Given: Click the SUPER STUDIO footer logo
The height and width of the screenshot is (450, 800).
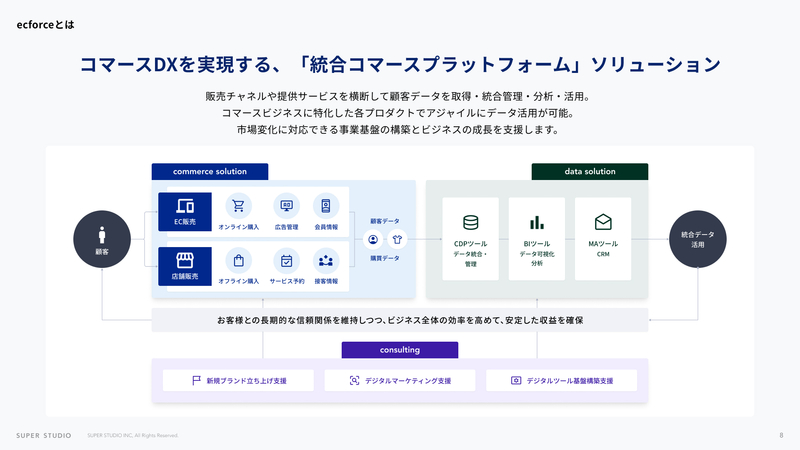Looking at the screenshot, I should [44, 436].
